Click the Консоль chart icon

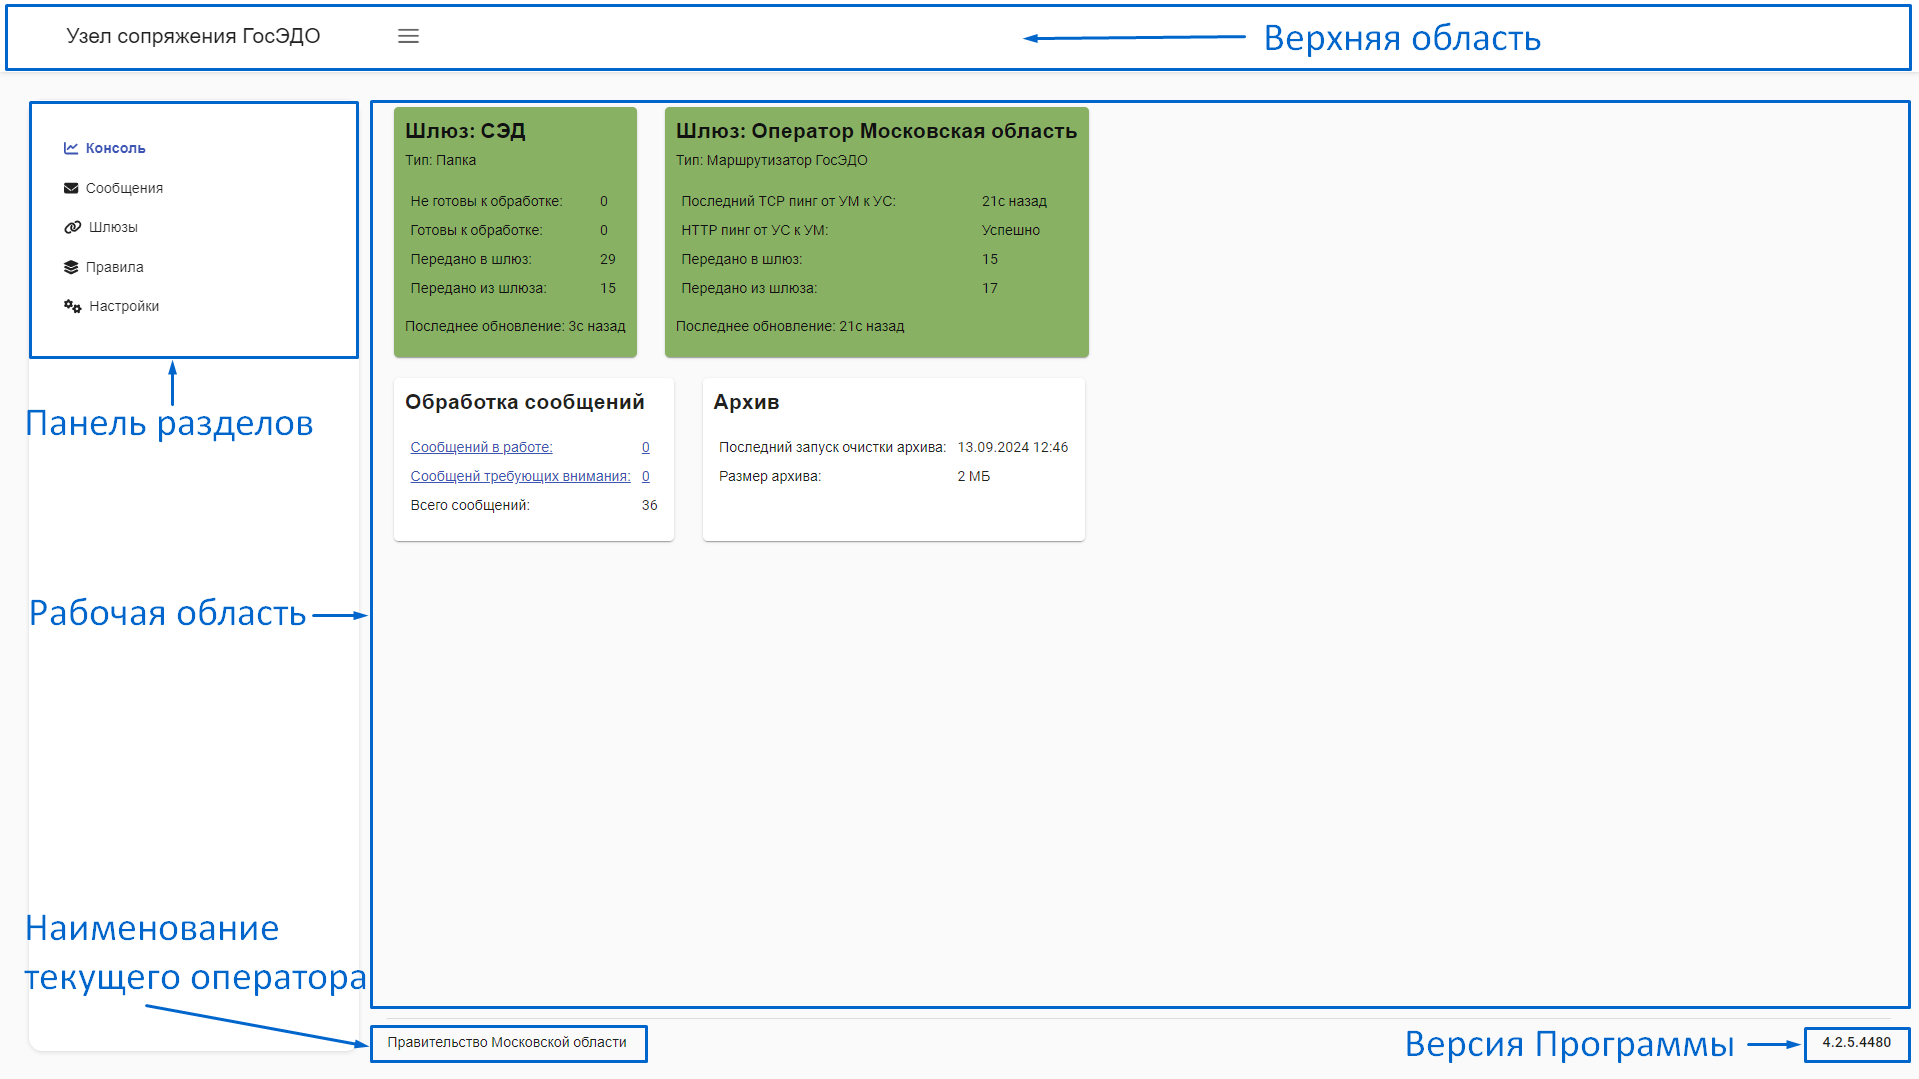point(71,148)
